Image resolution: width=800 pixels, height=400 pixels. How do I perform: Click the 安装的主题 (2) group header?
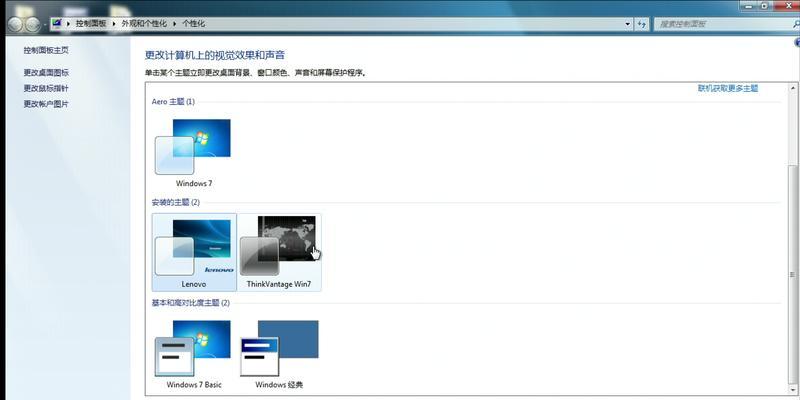(x=176, y=202)
